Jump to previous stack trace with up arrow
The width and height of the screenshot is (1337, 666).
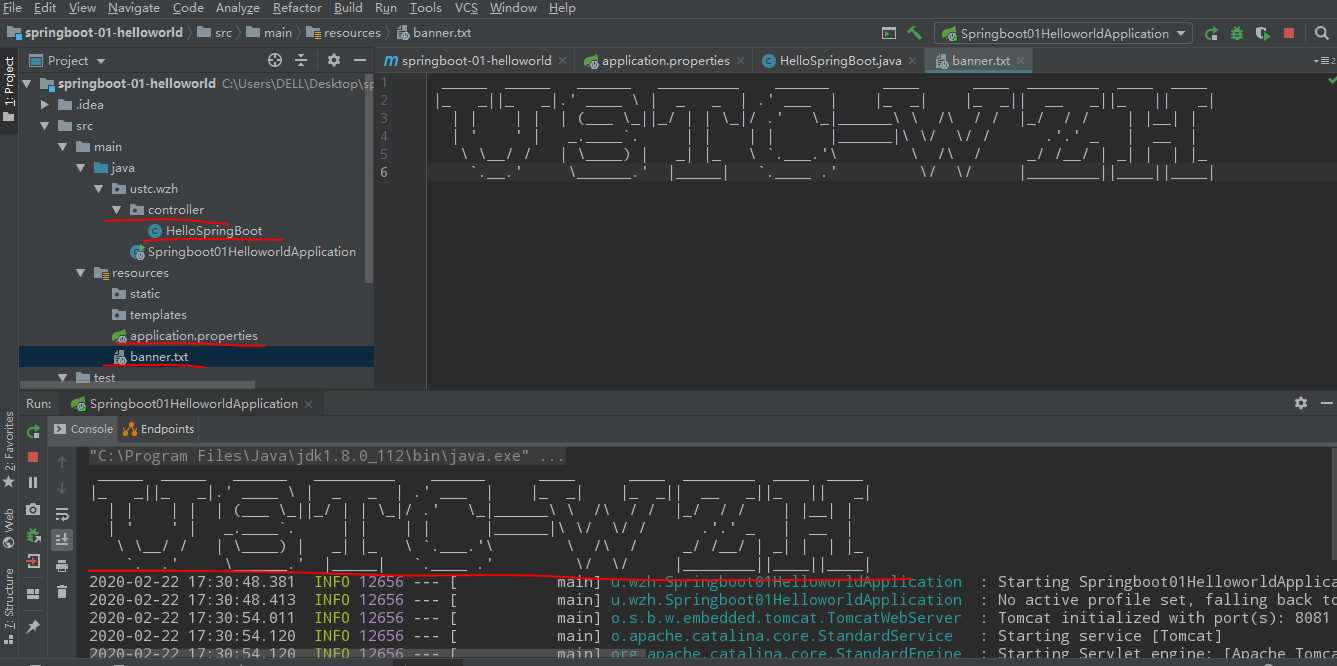click(x=62, y=462)
